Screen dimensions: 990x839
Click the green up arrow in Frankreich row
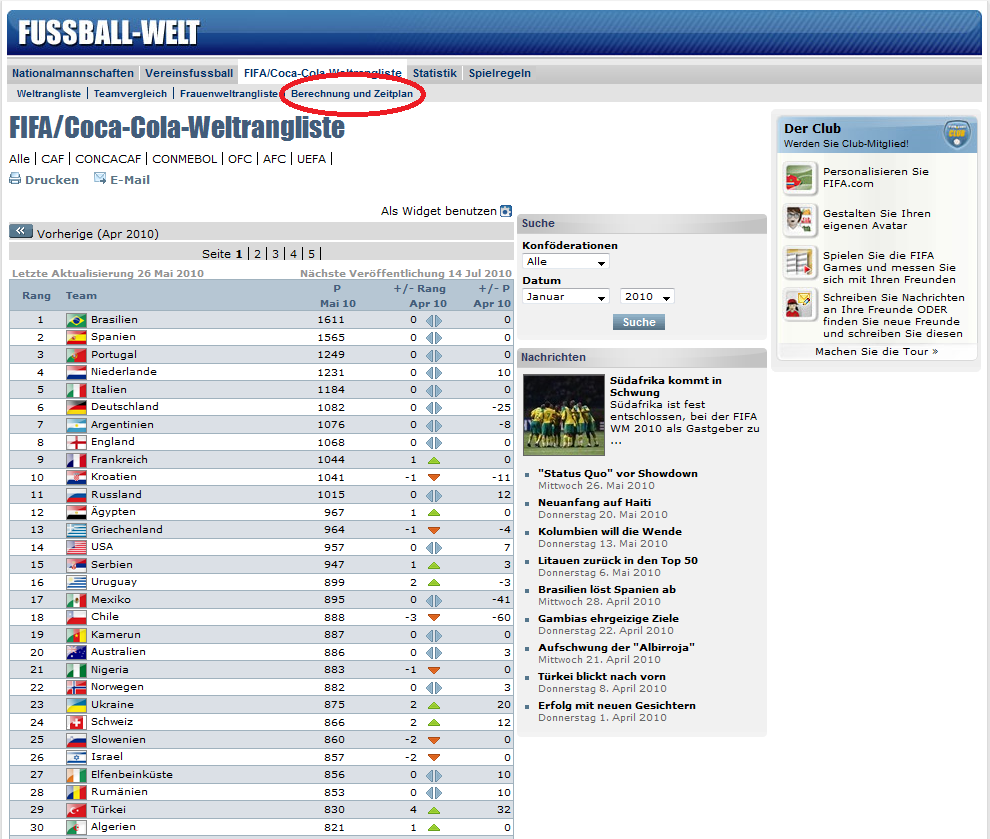(x=434, y=460)
